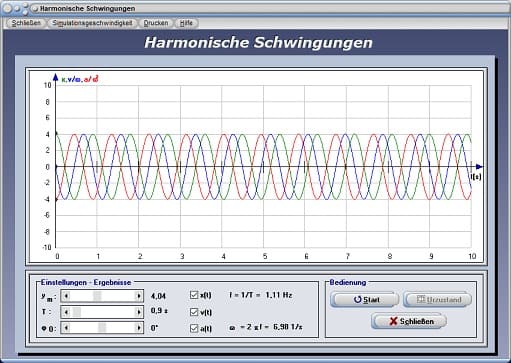Toggle the v(t) curve checkbox

click(194, 312)
